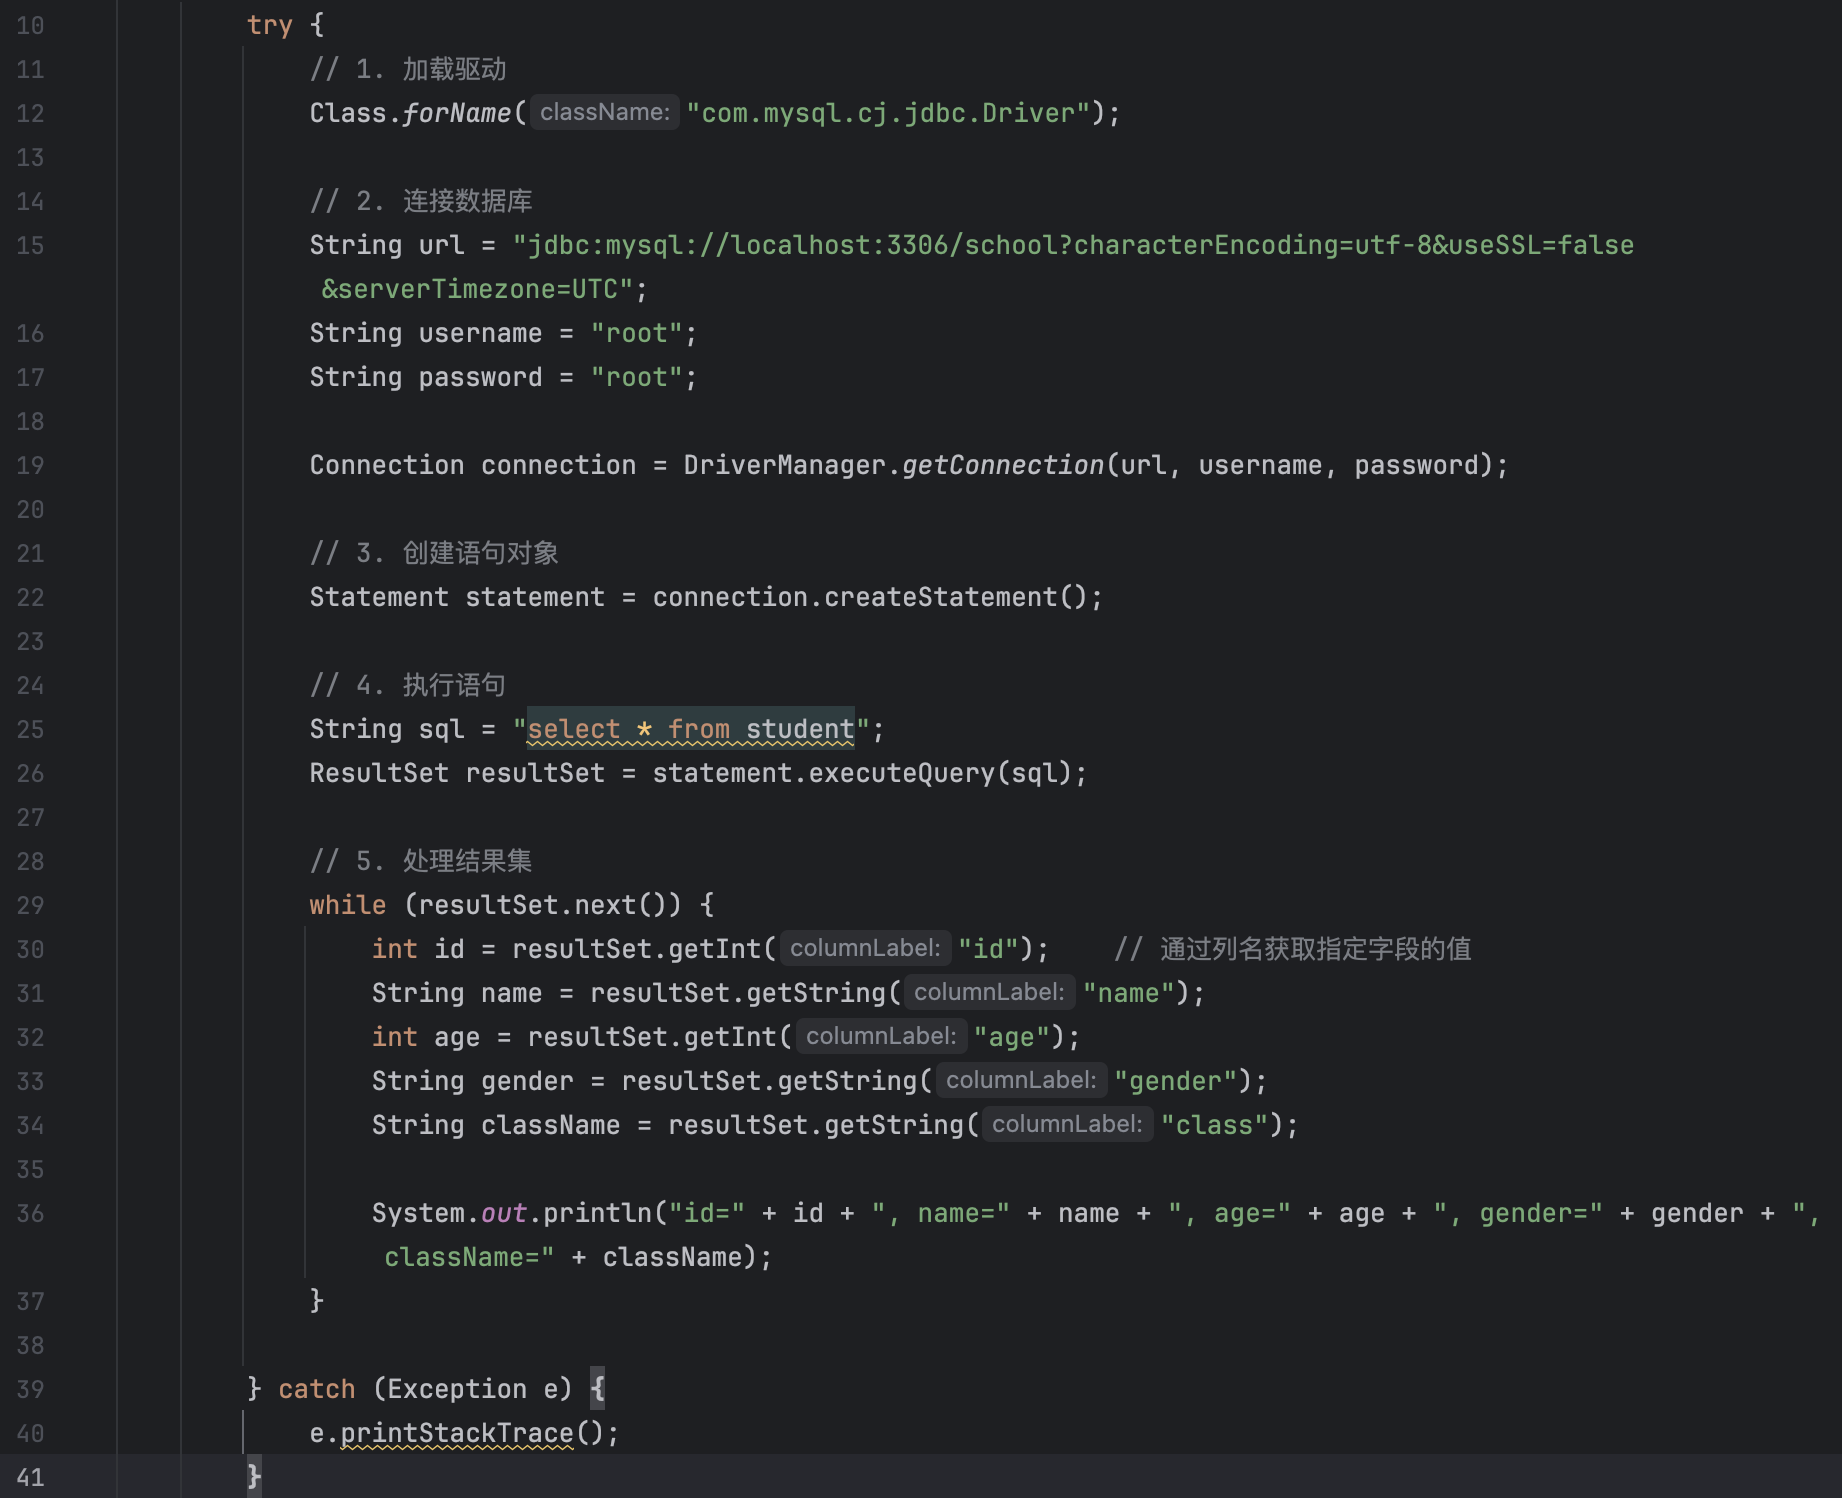The height and width of the screenshot is (1498, 1842).
Task: Place cursor in the "select * from student" string
Action: tap(690, 729)
